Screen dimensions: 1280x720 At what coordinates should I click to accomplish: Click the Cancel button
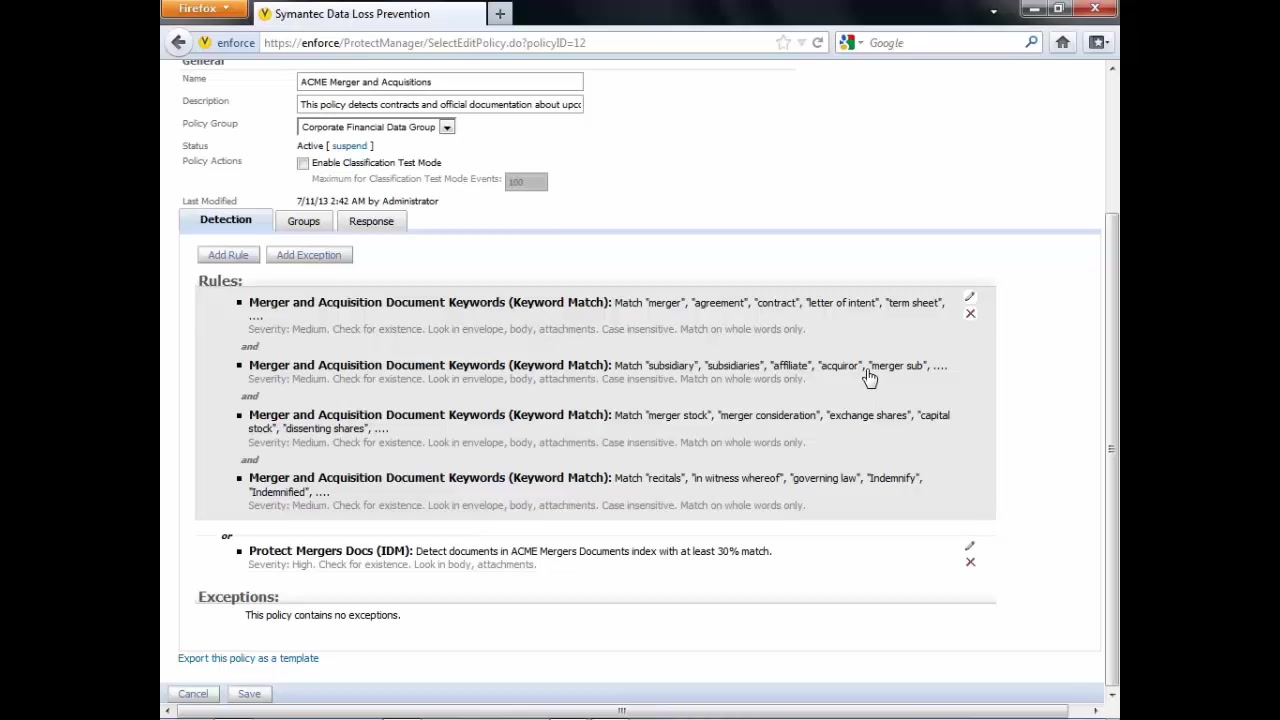[193, 694]
